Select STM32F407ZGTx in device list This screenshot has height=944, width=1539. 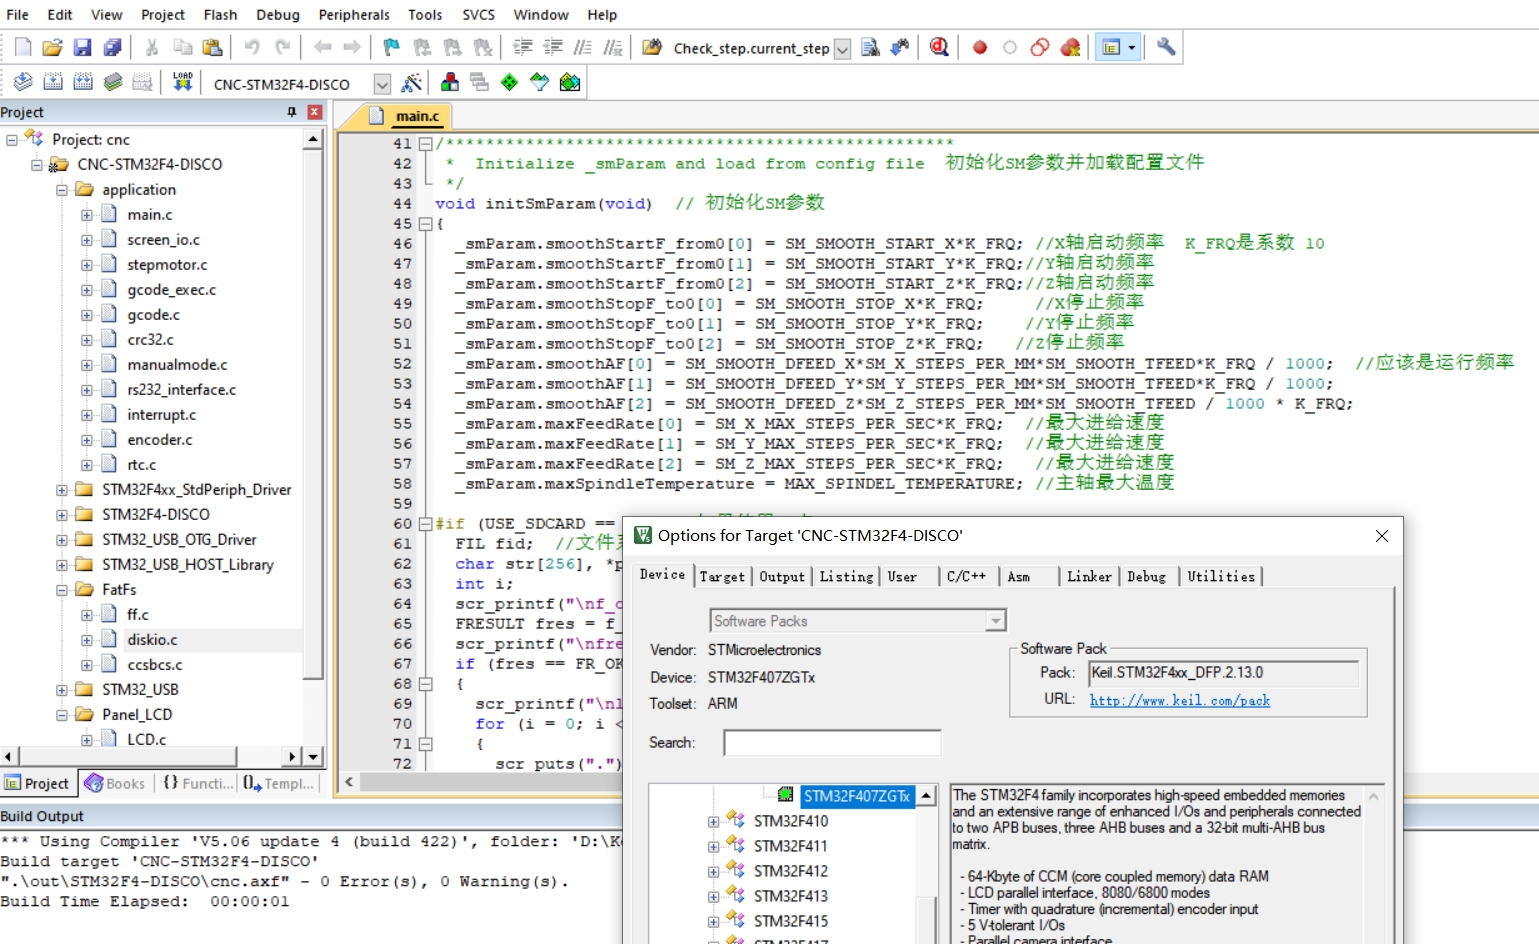click(x=857, y=797)
